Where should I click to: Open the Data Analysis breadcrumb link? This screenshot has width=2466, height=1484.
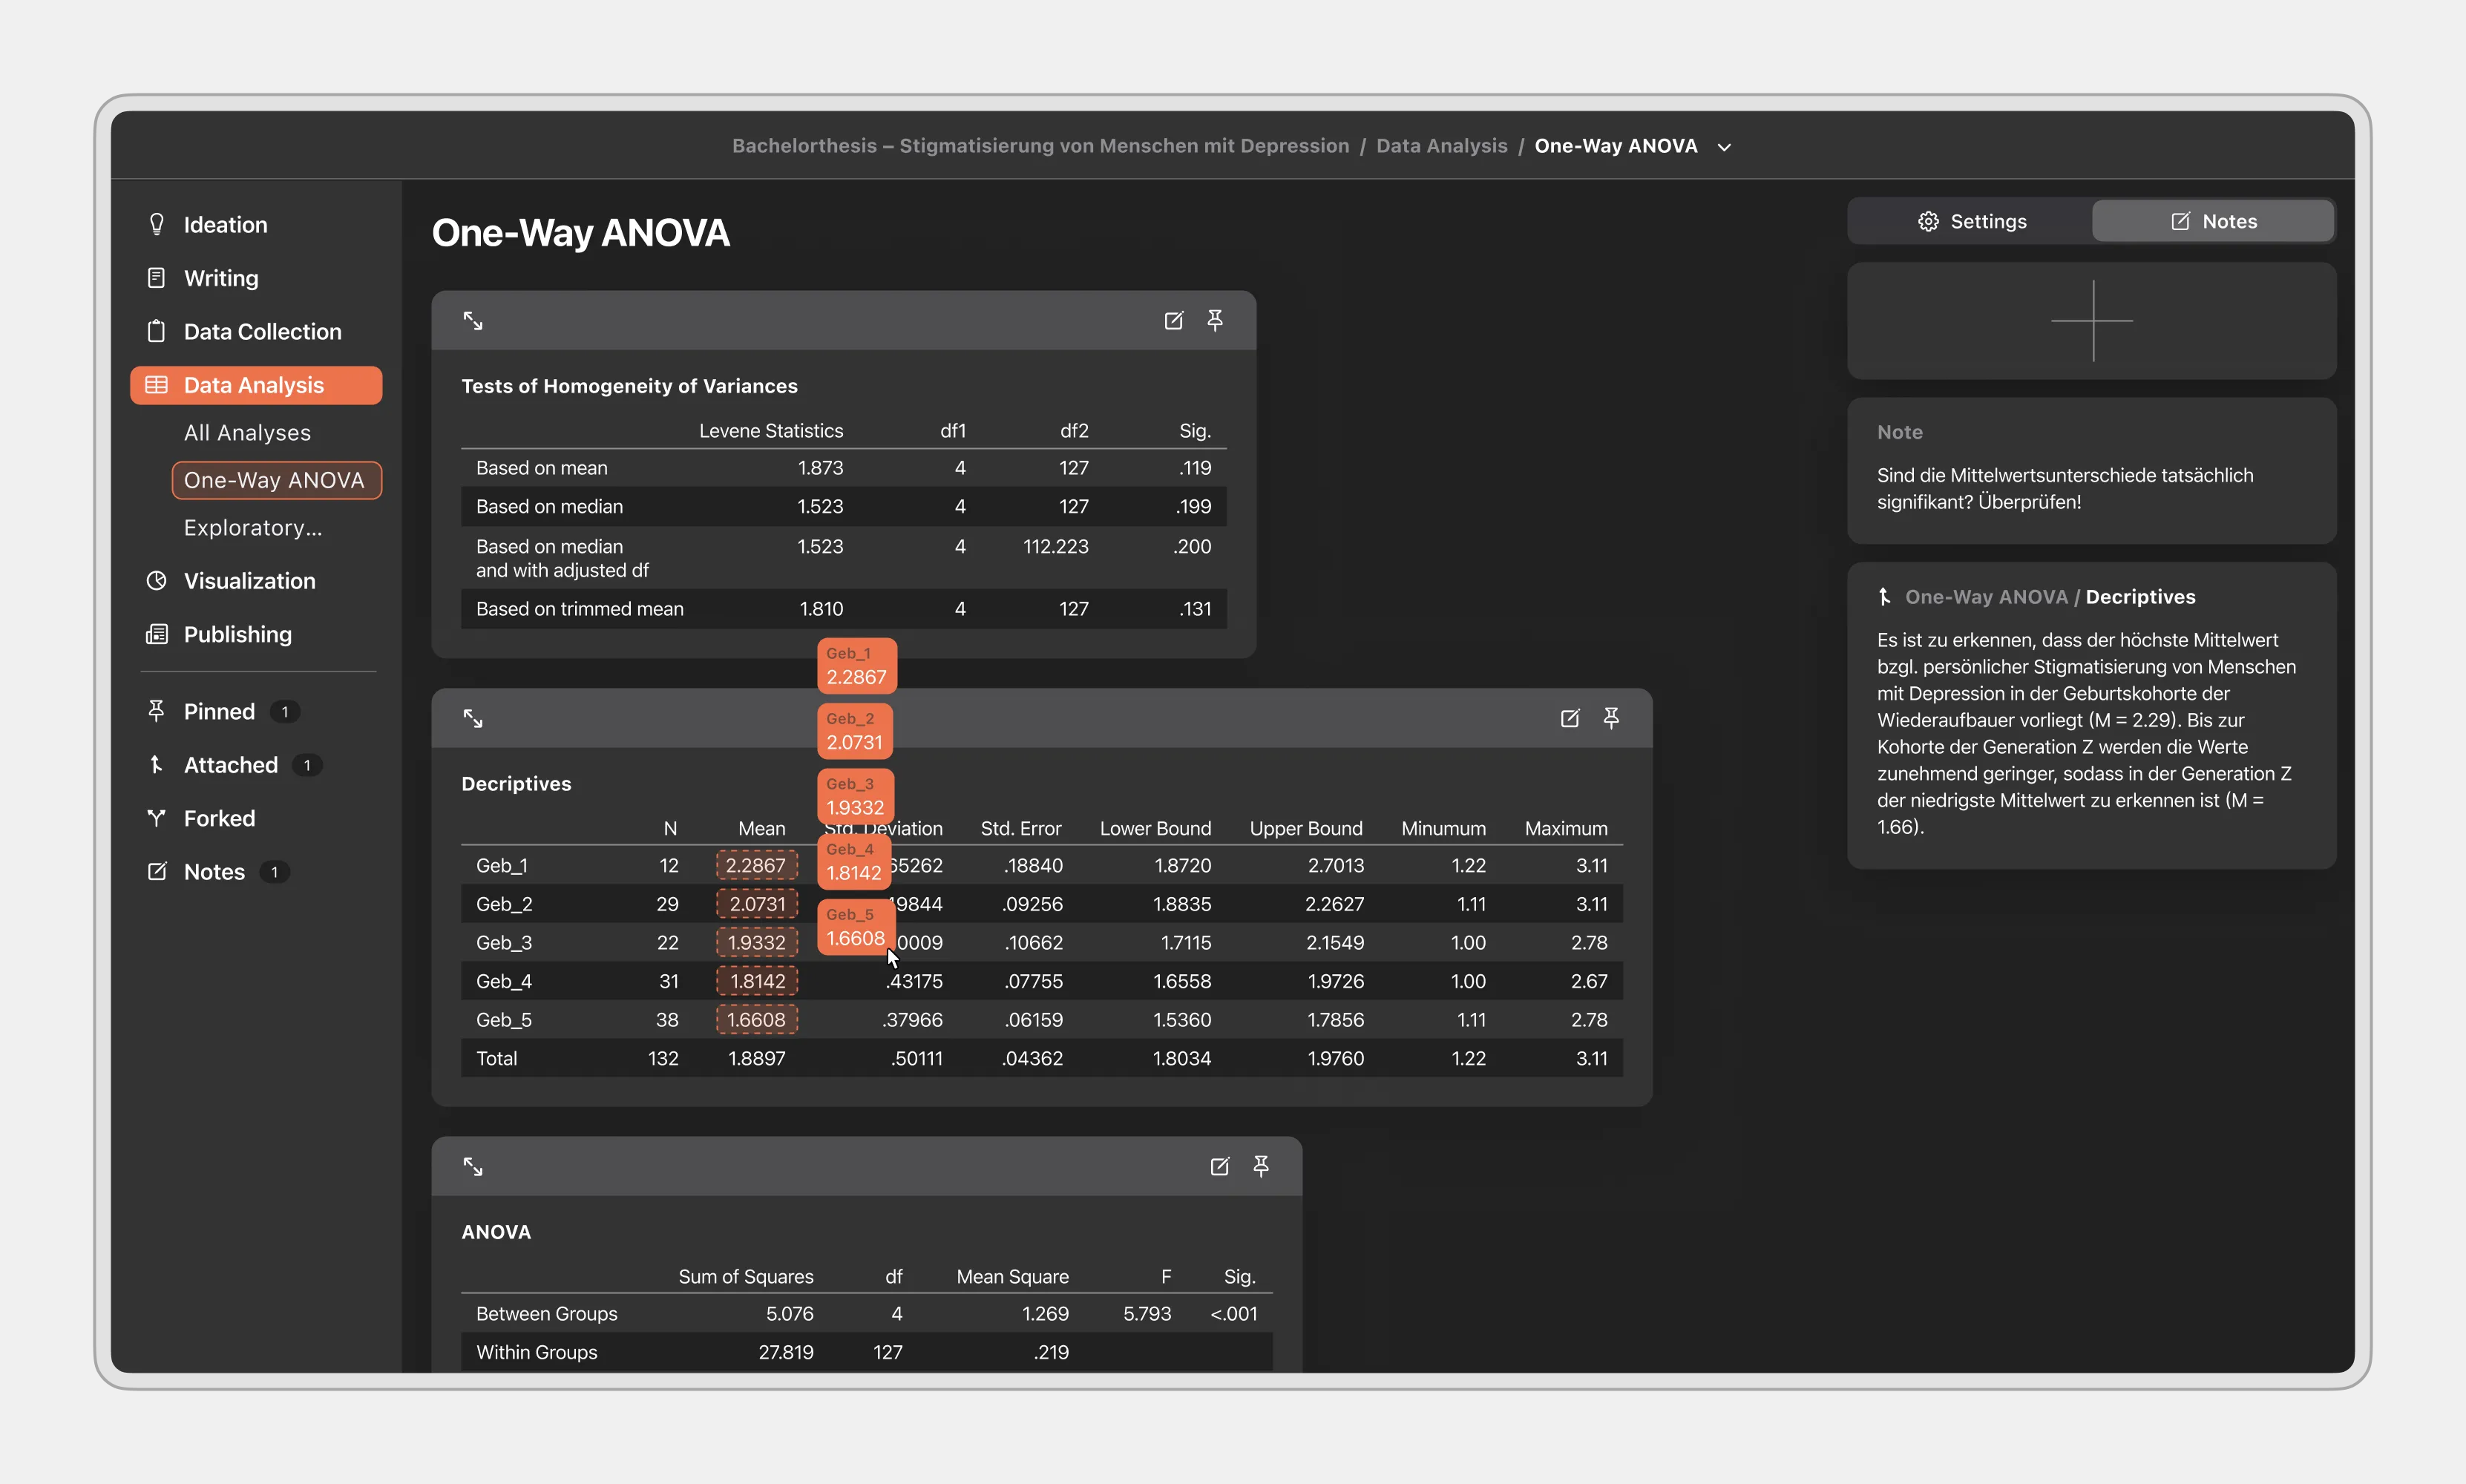point(1441,146)
